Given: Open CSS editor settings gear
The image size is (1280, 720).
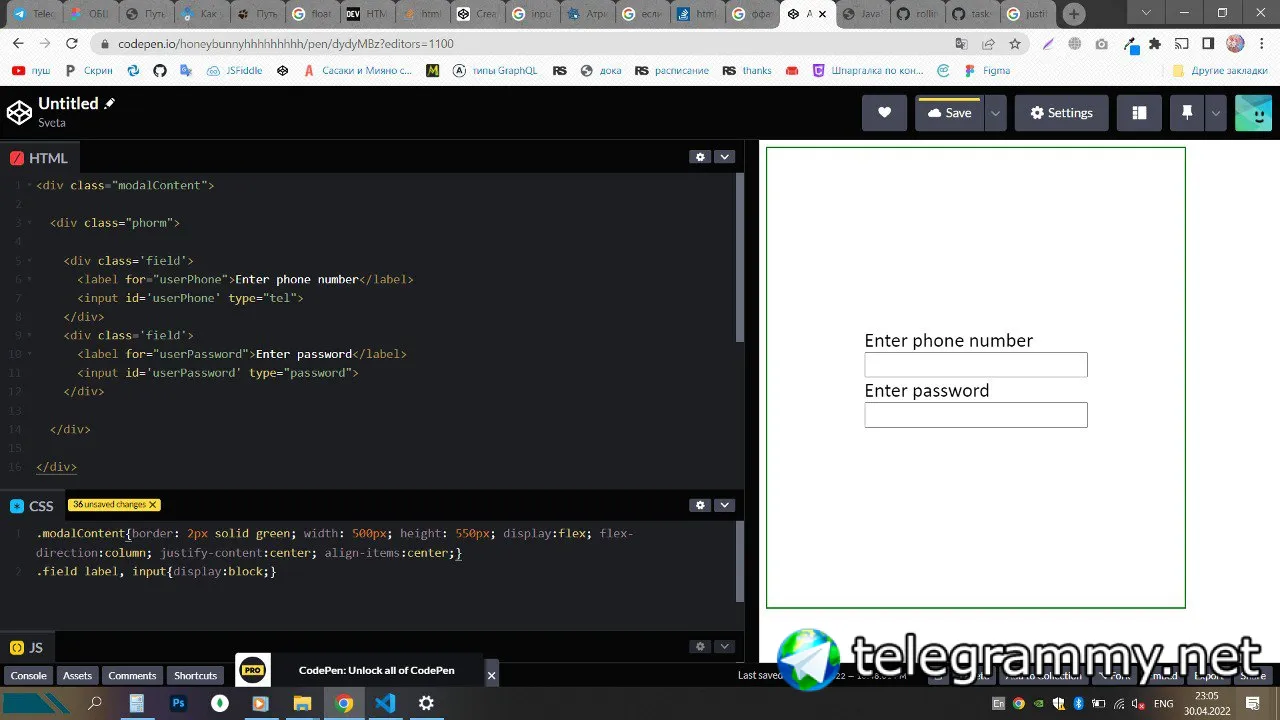Looking at the screenshot, I should (700, 505).
